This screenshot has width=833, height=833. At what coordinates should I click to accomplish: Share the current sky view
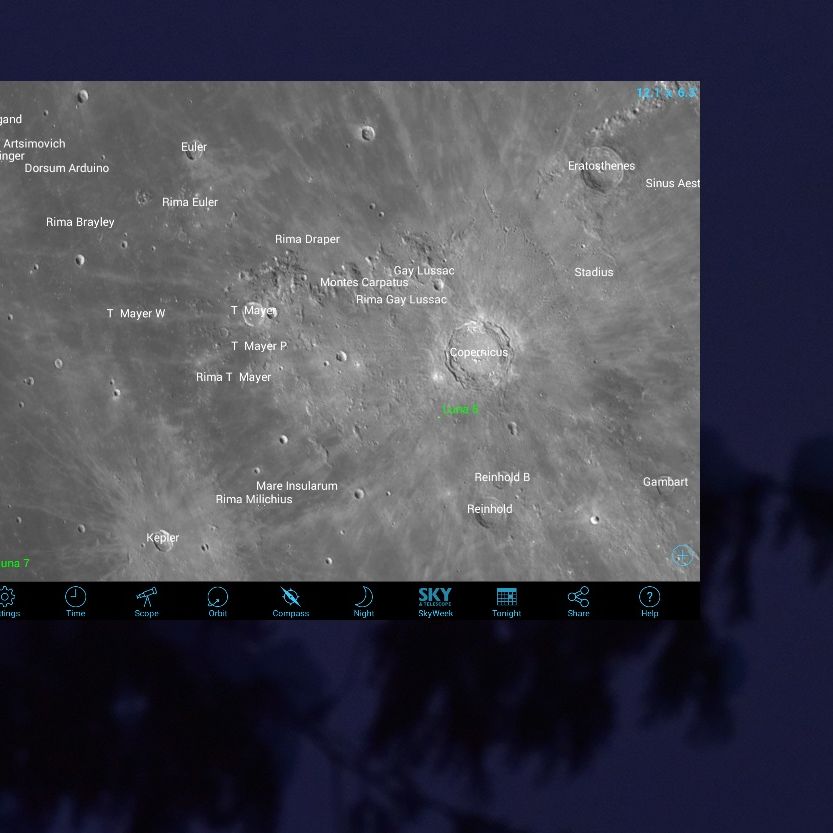pos(578,601)
